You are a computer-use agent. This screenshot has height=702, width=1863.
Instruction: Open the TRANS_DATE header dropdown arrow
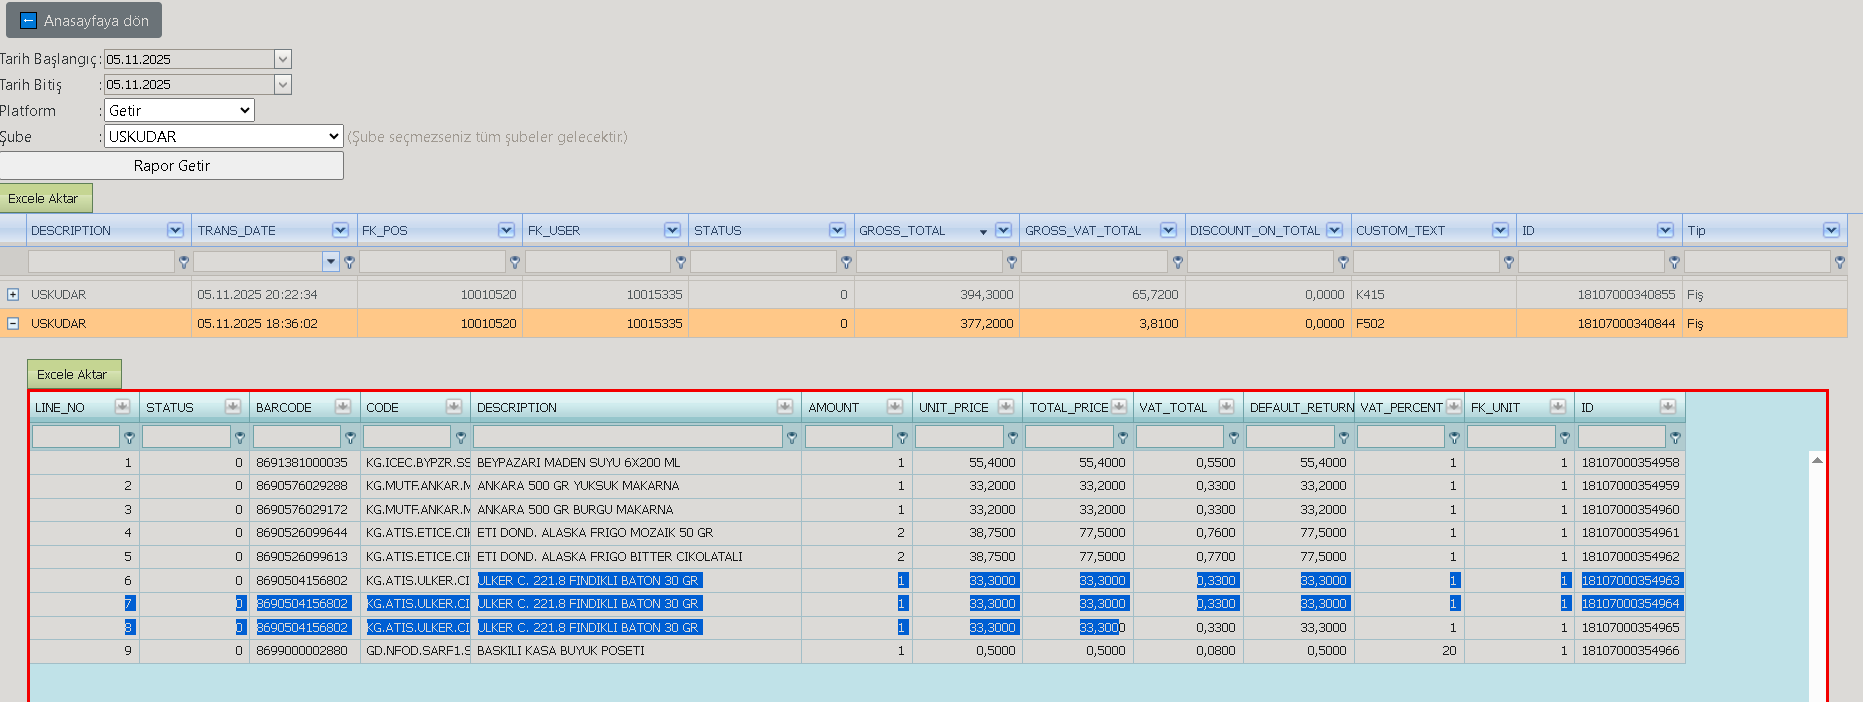click(340, 230)
